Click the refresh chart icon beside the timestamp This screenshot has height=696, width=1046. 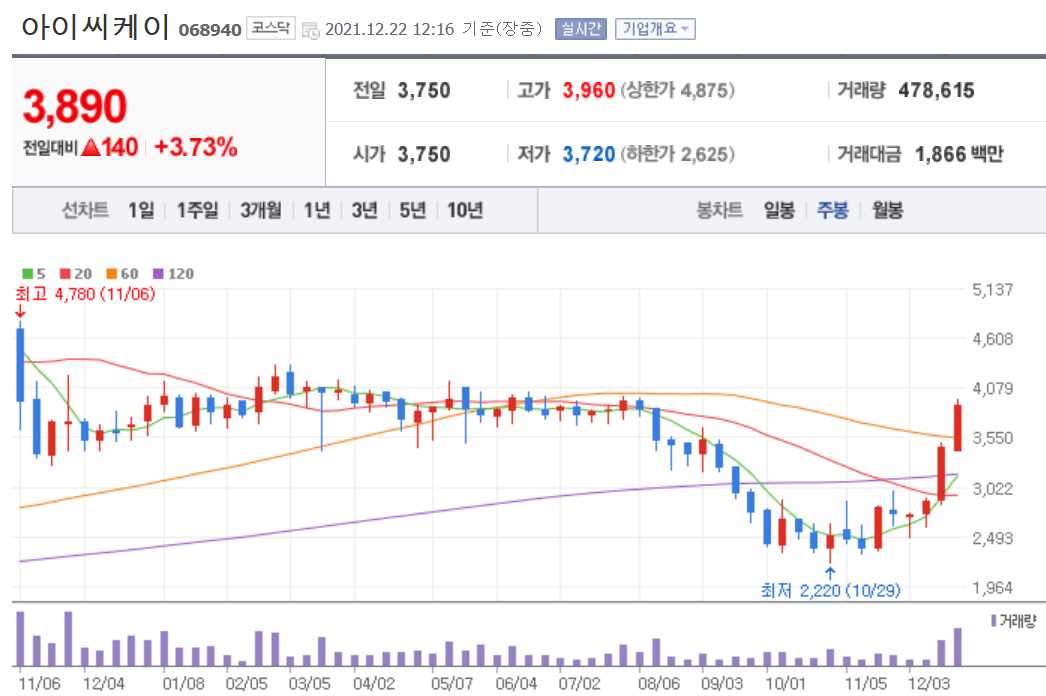click(x=313, y=28)
